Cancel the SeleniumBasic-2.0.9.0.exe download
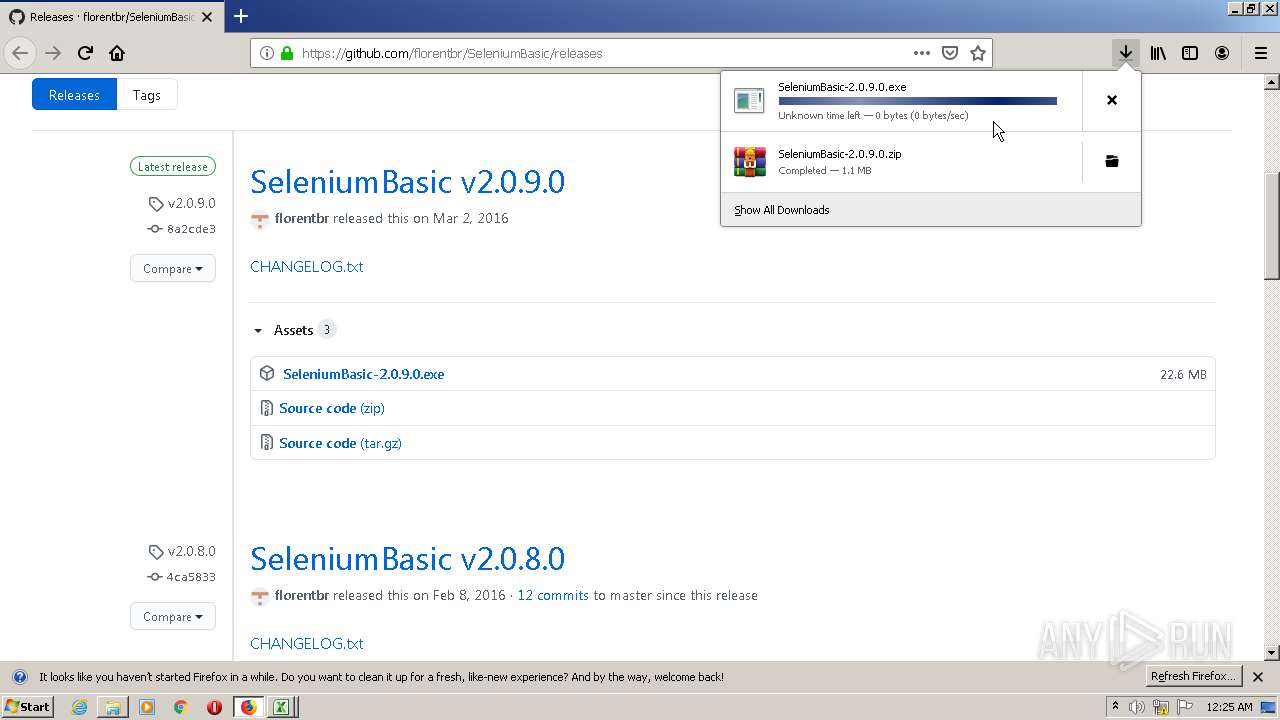 [x=1111, y=100]
